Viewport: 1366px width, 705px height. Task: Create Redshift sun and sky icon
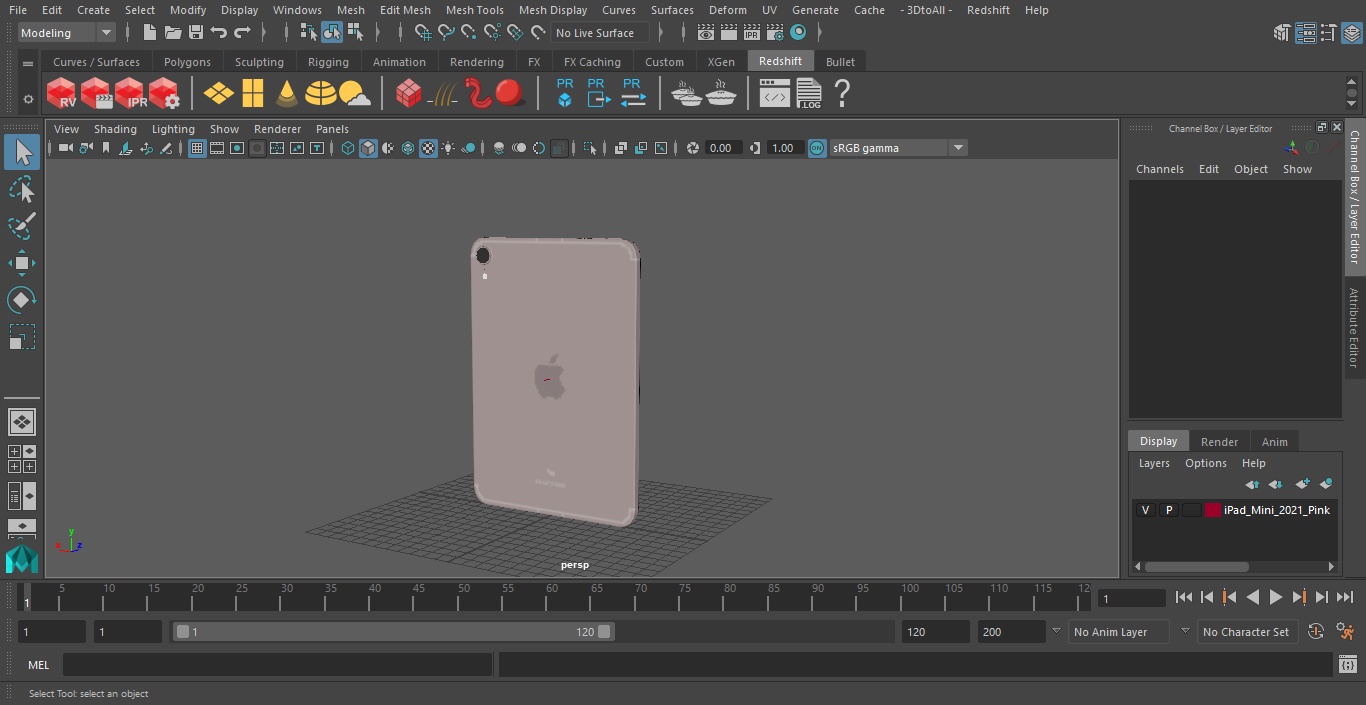(x=355, y=94)
